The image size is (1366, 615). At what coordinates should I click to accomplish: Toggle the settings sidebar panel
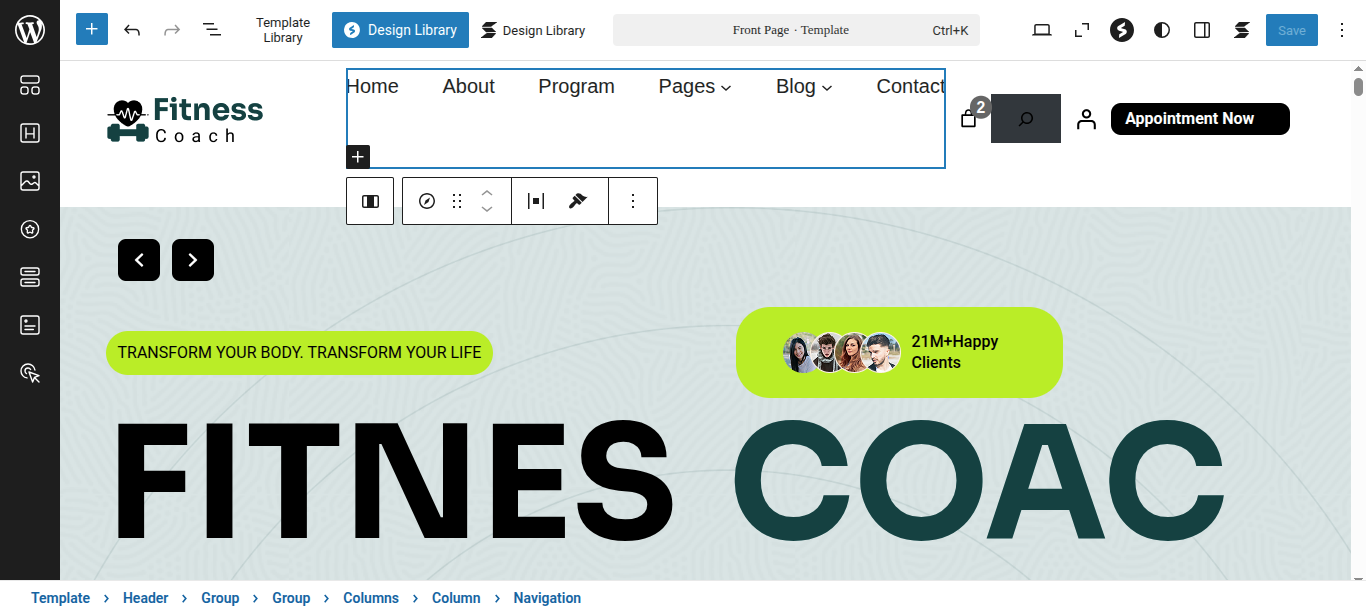(x=1202, y=30)
